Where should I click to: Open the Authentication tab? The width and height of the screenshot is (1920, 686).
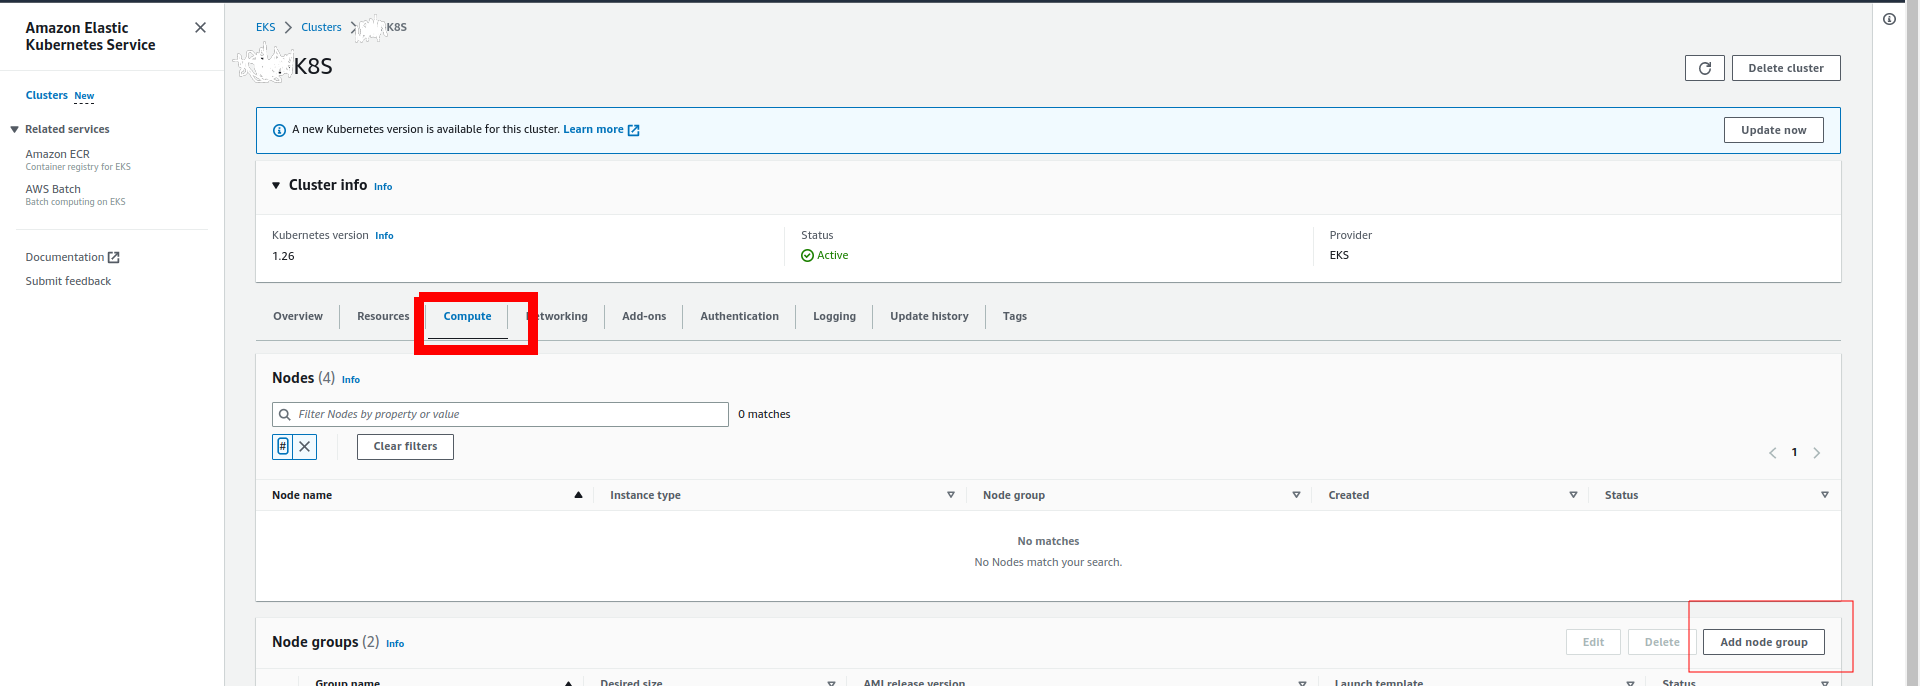click(739, 317)
